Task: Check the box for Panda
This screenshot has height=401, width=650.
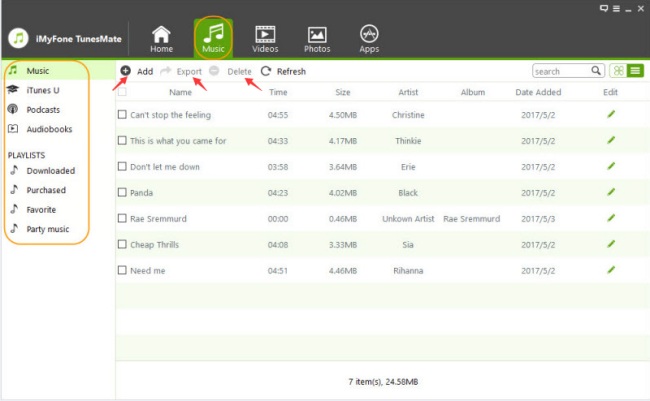Action: click(122, 192)
